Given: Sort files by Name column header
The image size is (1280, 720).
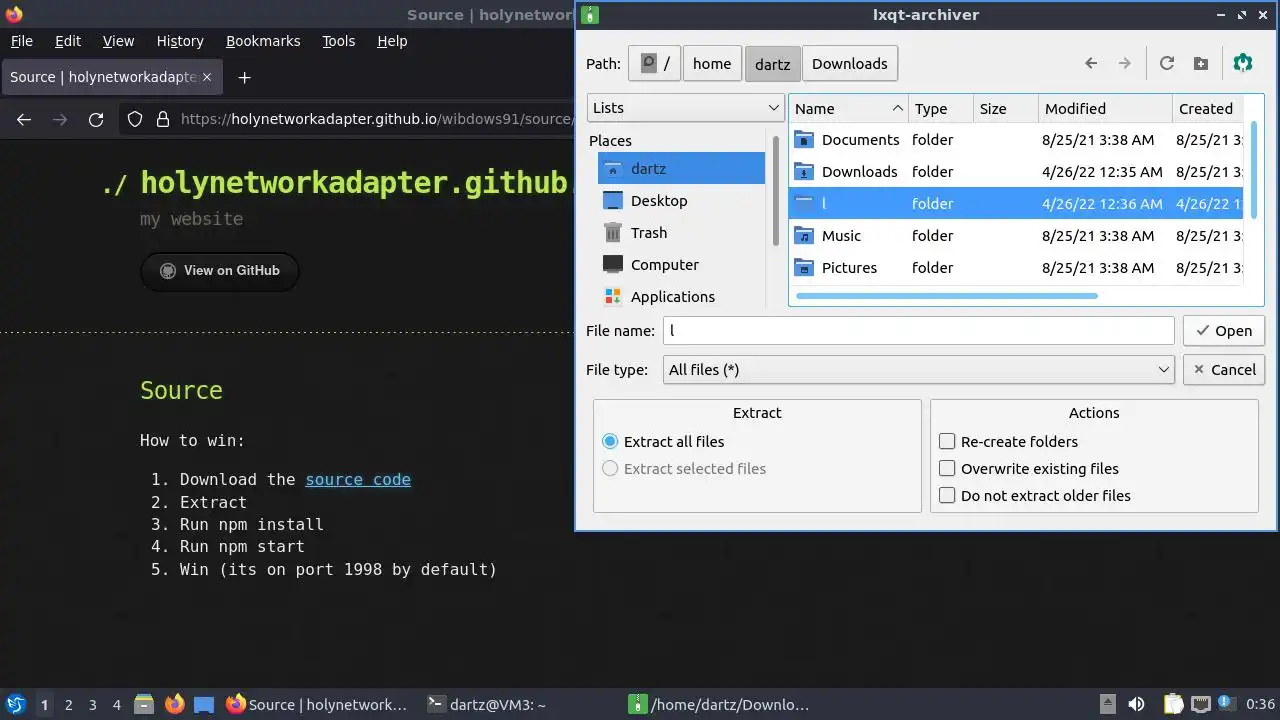Looking at the screenshot, I should point(848,108).
